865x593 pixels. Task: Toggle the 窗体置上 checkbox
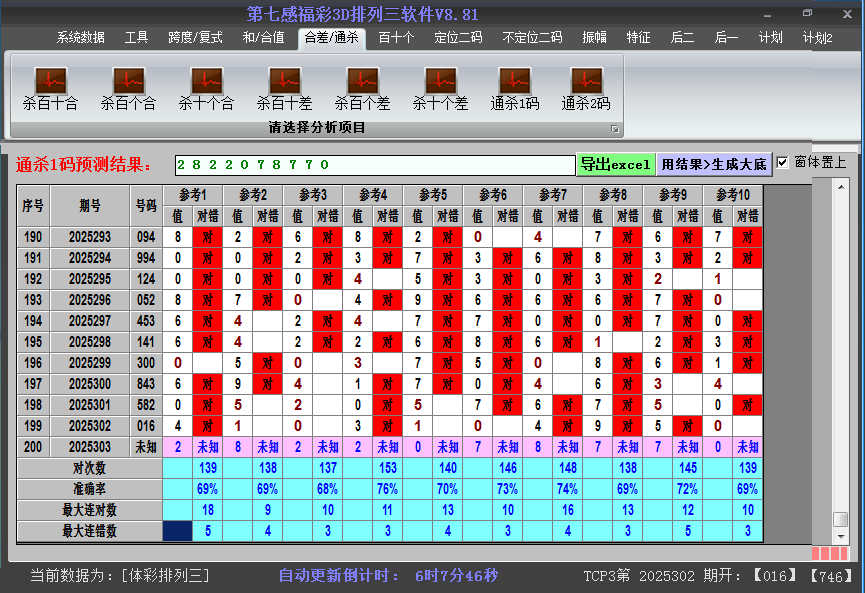(x=783, y=163)
